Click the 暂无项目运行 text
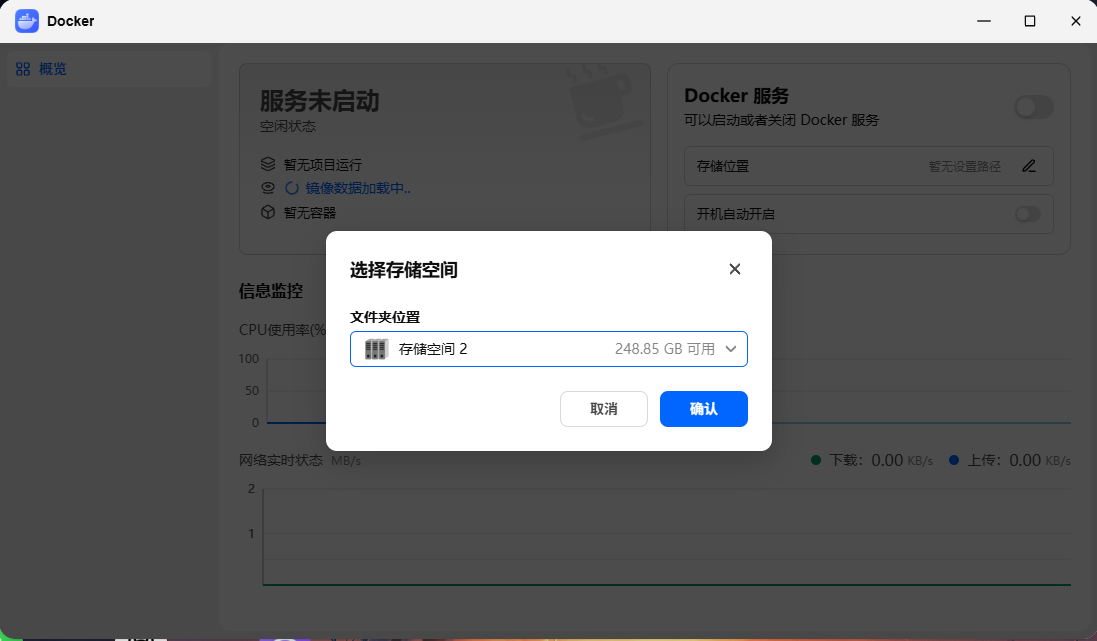Image resolution: width=1097 pixels, height=641 pixels. 323,164
